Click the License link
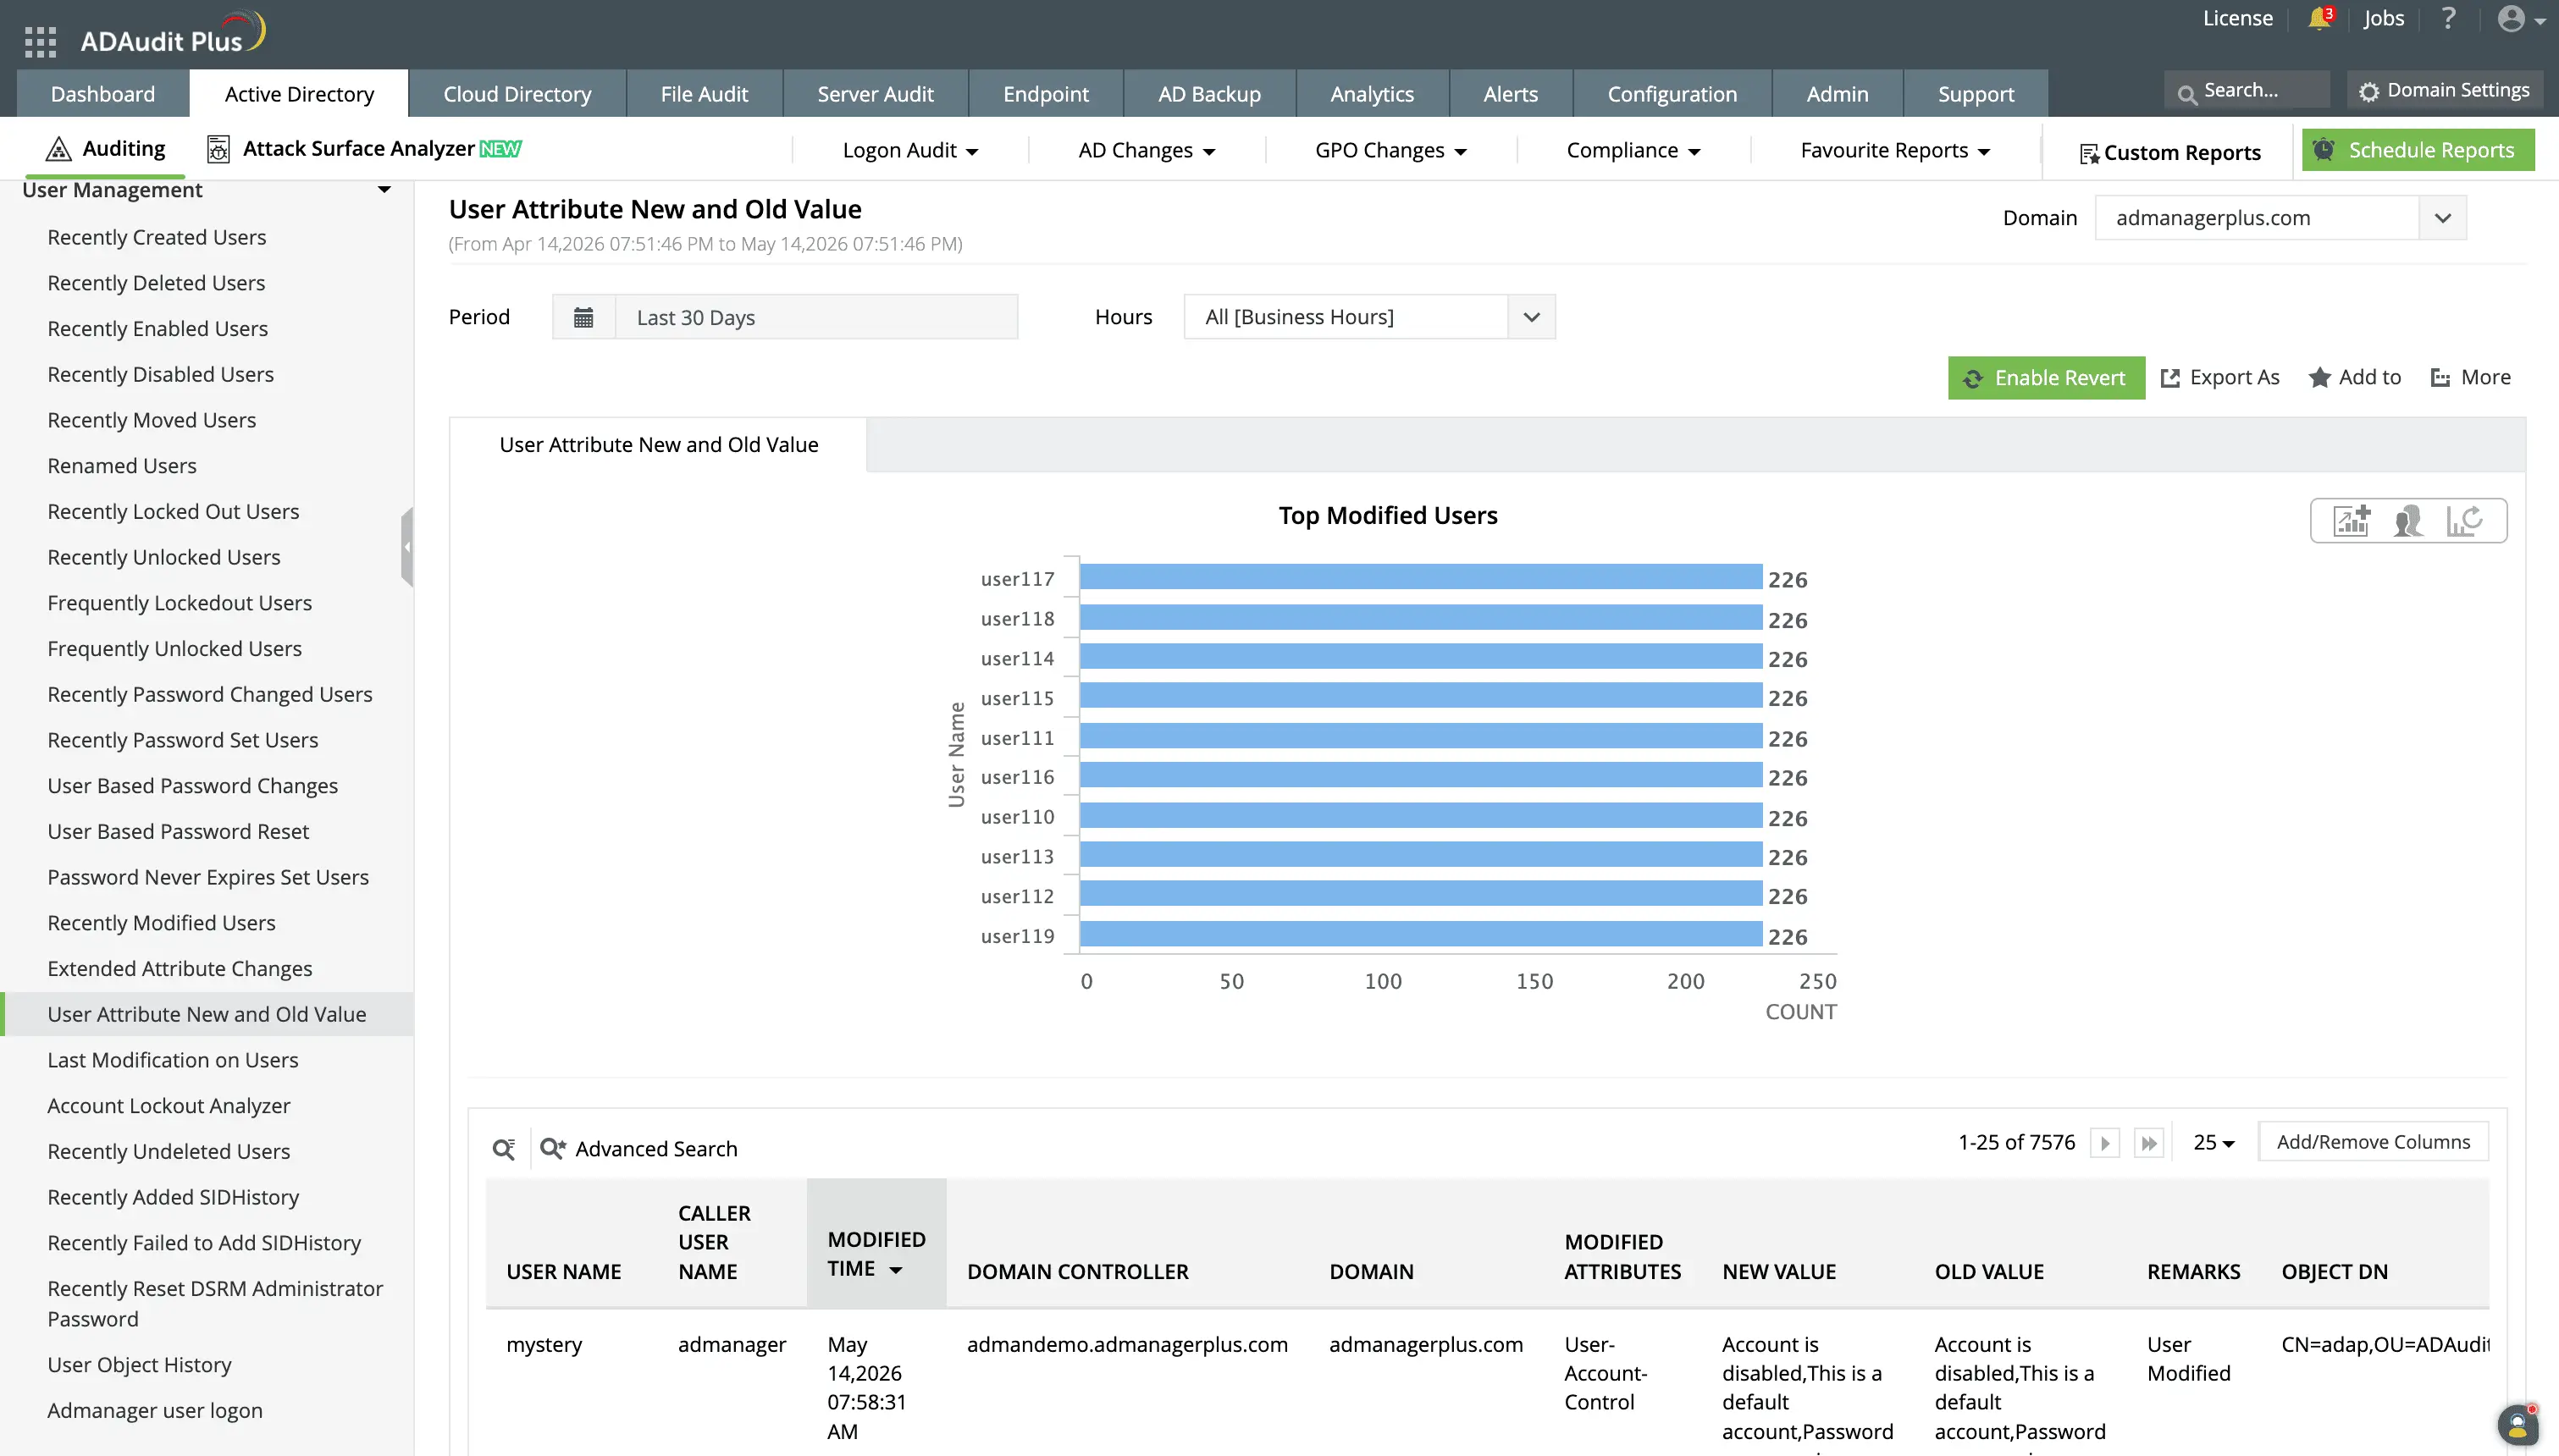The width and height of the screenshot is (2559, 1456). pyautogui.click(x=2237, y=18)
